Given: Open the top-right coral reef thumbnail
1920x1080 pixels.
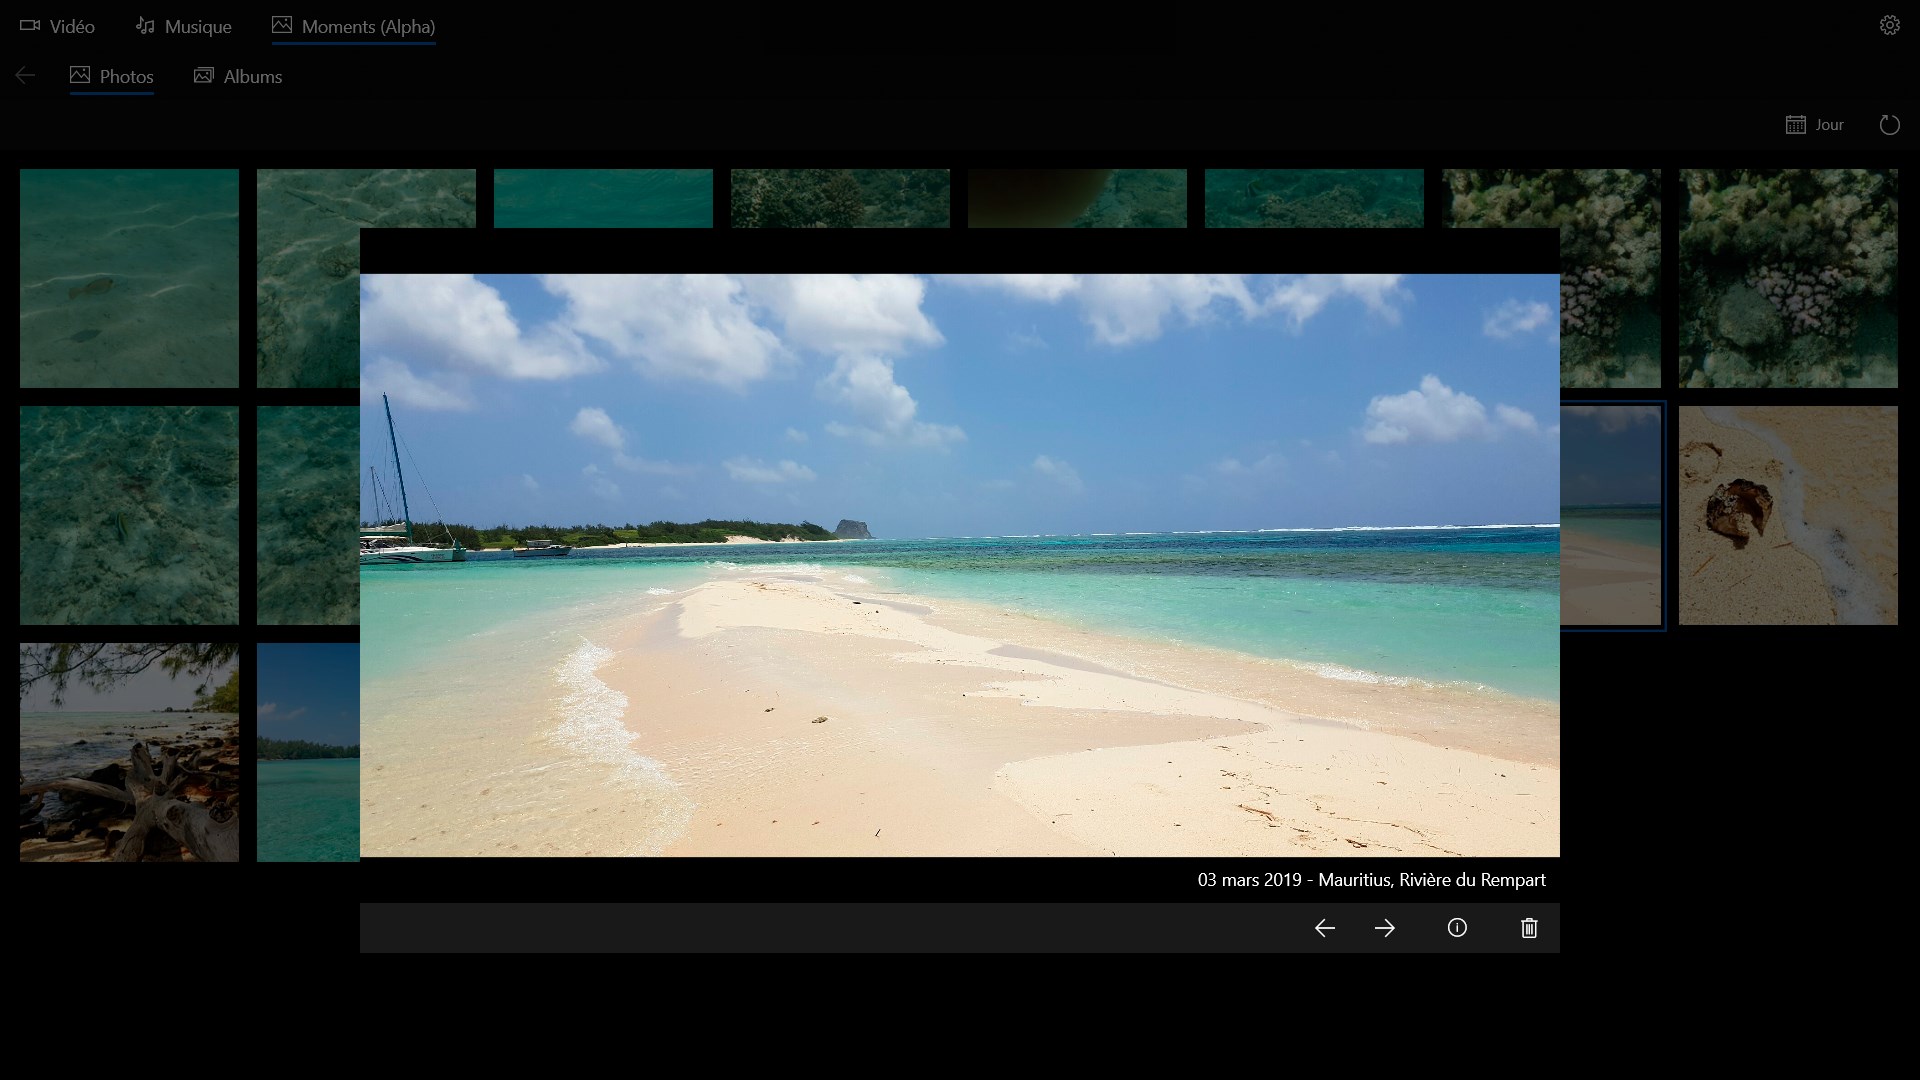Looking at the screenshot, I should pos(1787,278).
